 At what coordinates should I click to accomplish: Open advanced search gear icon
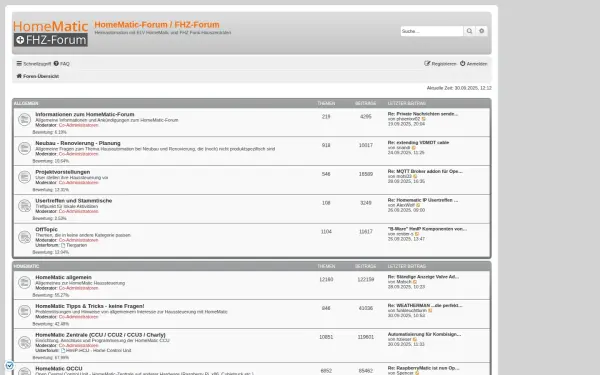click(x=481, y=31)
